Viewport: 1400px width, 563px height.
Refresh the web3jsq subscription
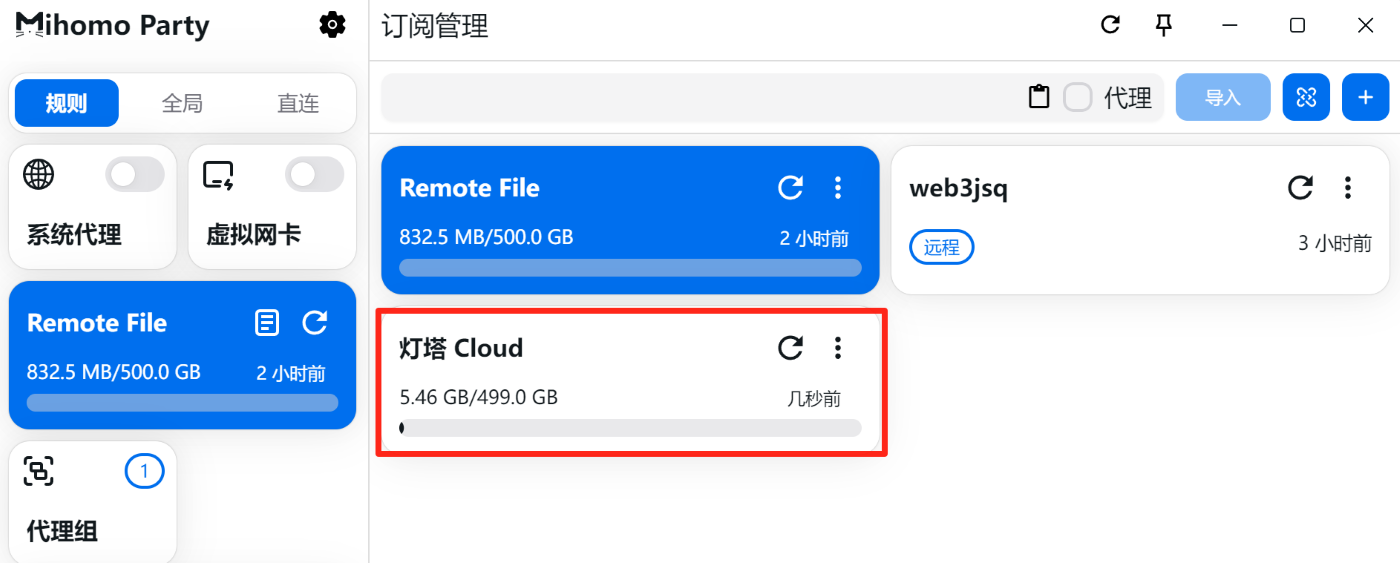[x=1300, y=187]
